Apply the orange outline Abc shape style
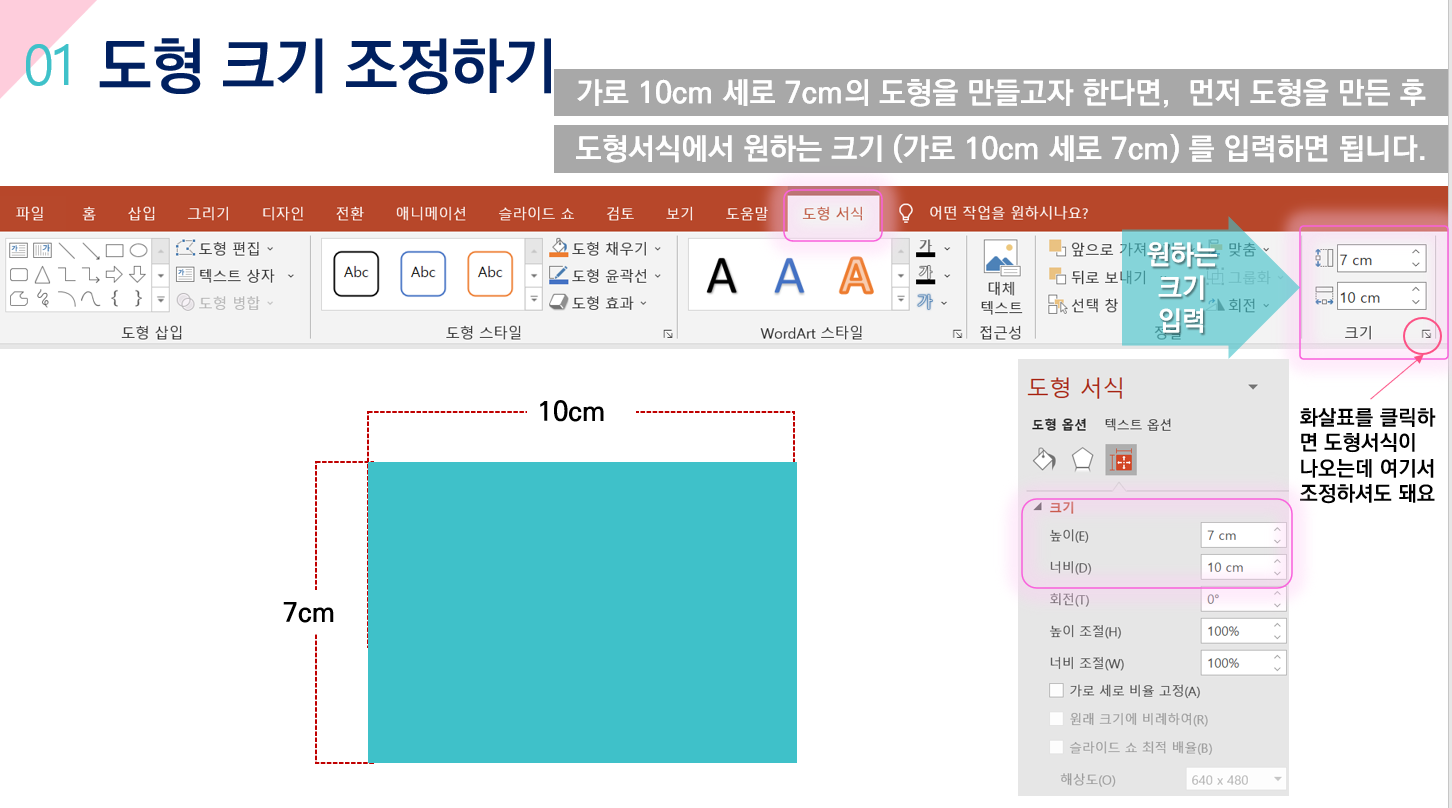 click(x=490, y=273)
